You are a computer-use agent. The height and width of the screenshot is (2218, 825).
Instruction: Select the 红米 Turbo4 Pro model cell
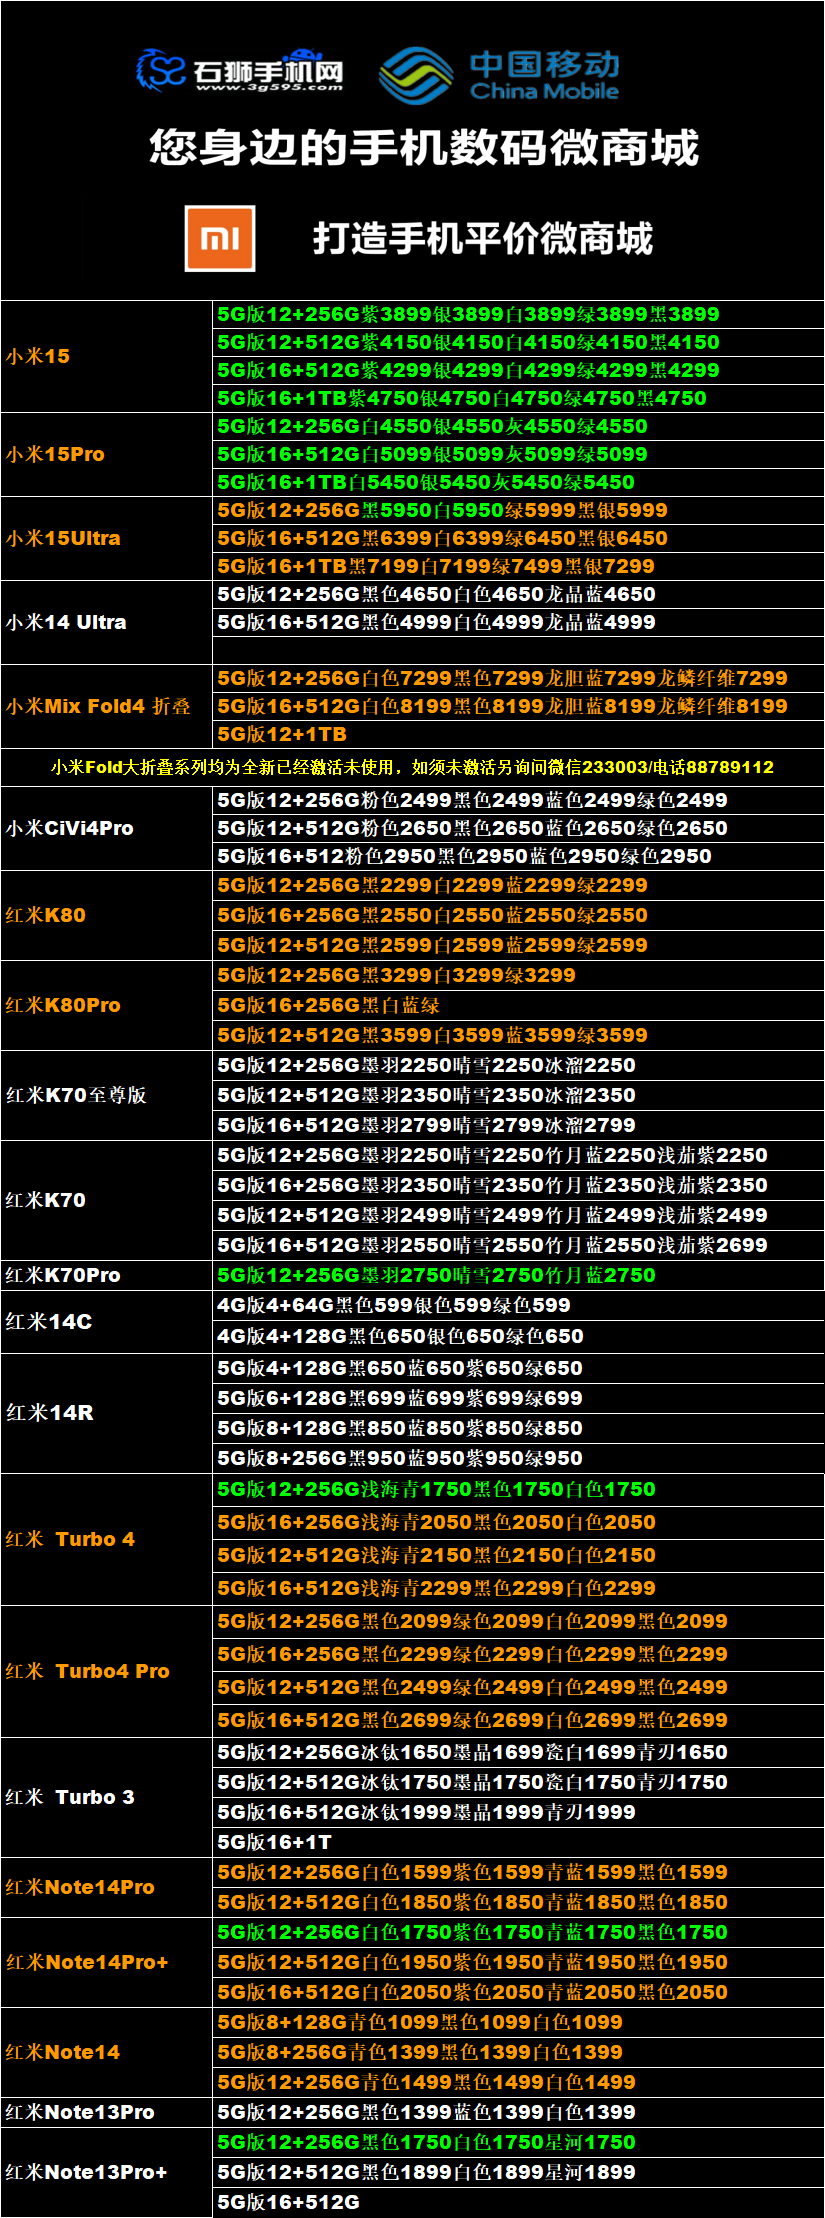coord(106,1671)
